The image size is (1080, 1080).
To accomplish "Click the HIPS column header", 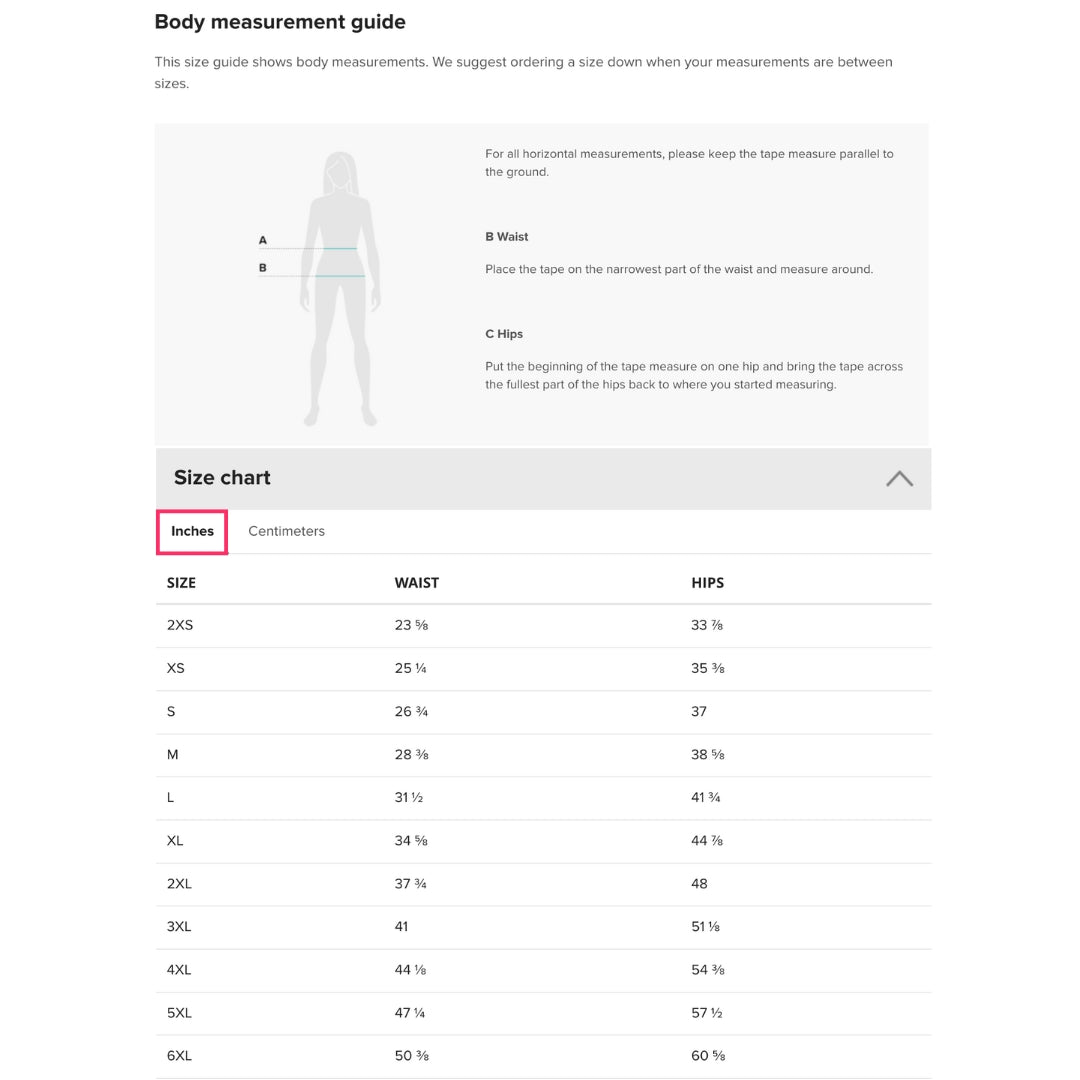I will pos(707,582).
